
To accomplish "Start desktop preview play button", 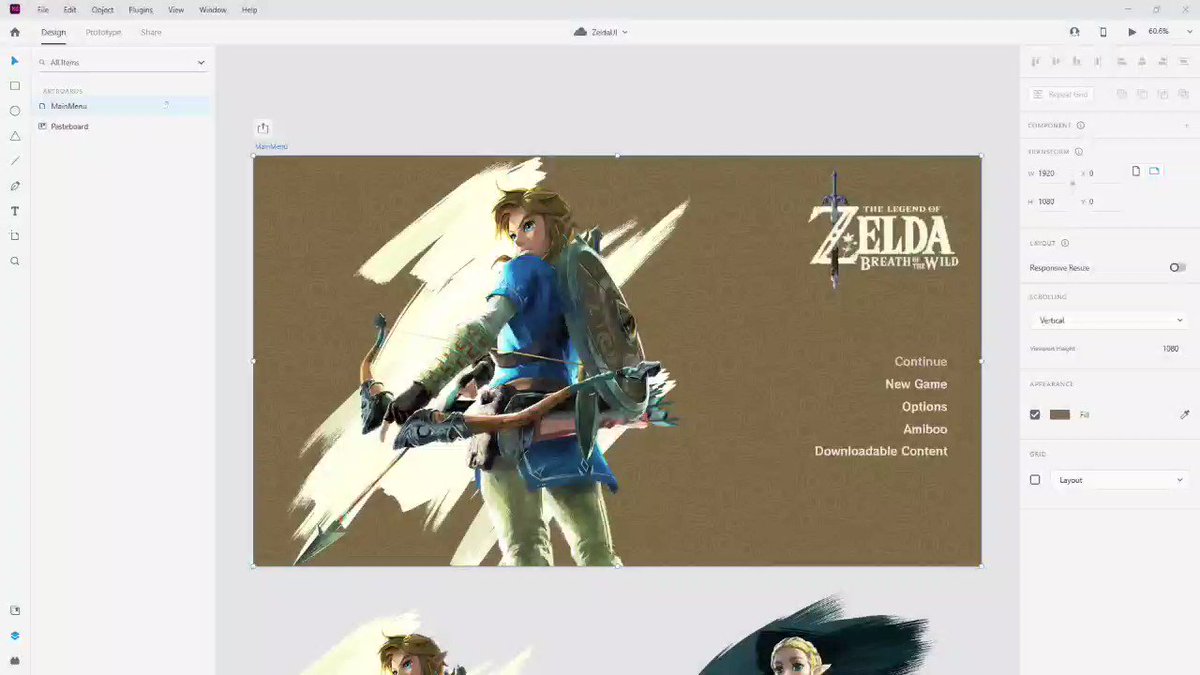I will (x=1132, y=32).
